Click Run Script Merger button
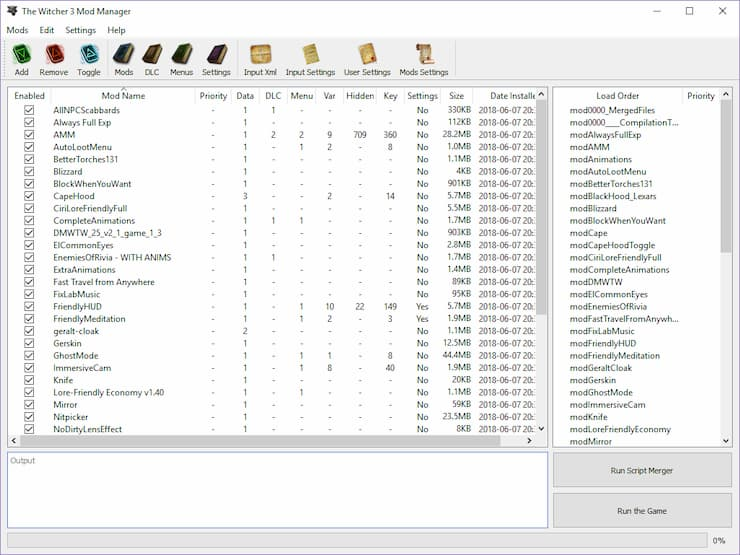 tap(642, 470)
